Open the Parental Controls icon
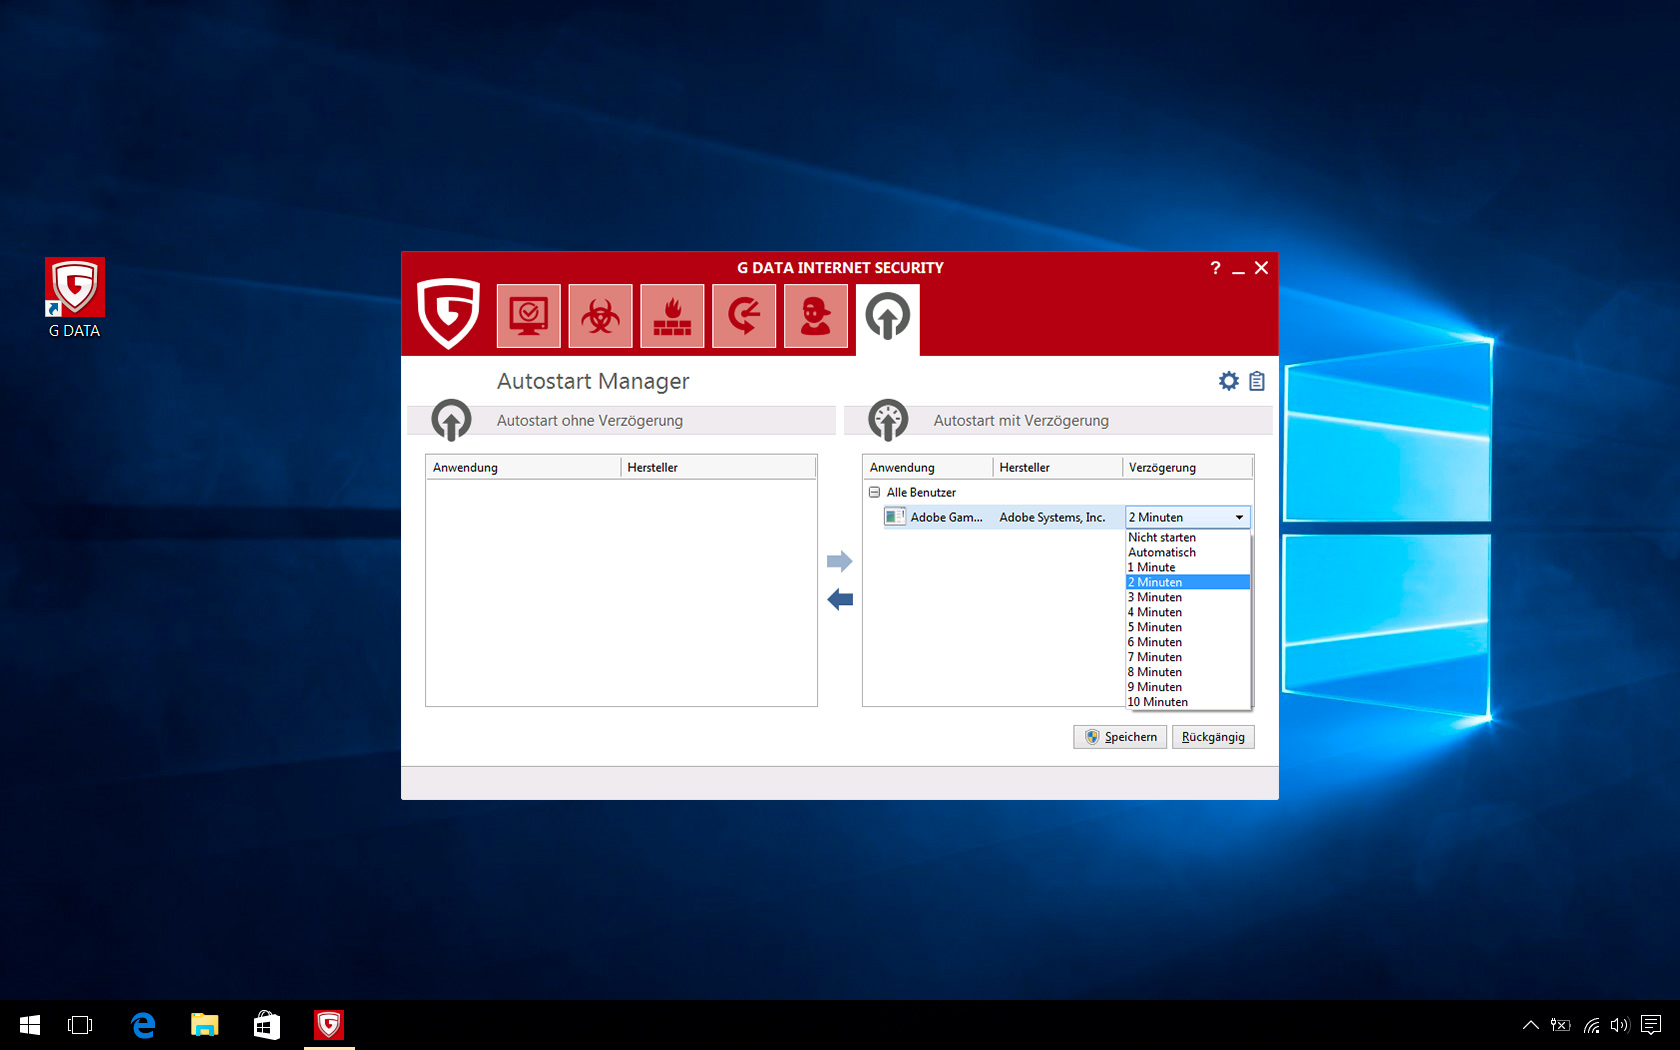 pyautogui.click(x=816, y=316)
